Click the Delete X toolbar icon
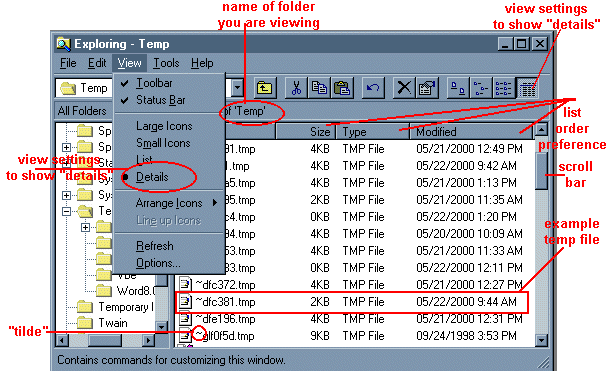The height and width of the screenshot is (371, 607). click(x=404, y=88)
